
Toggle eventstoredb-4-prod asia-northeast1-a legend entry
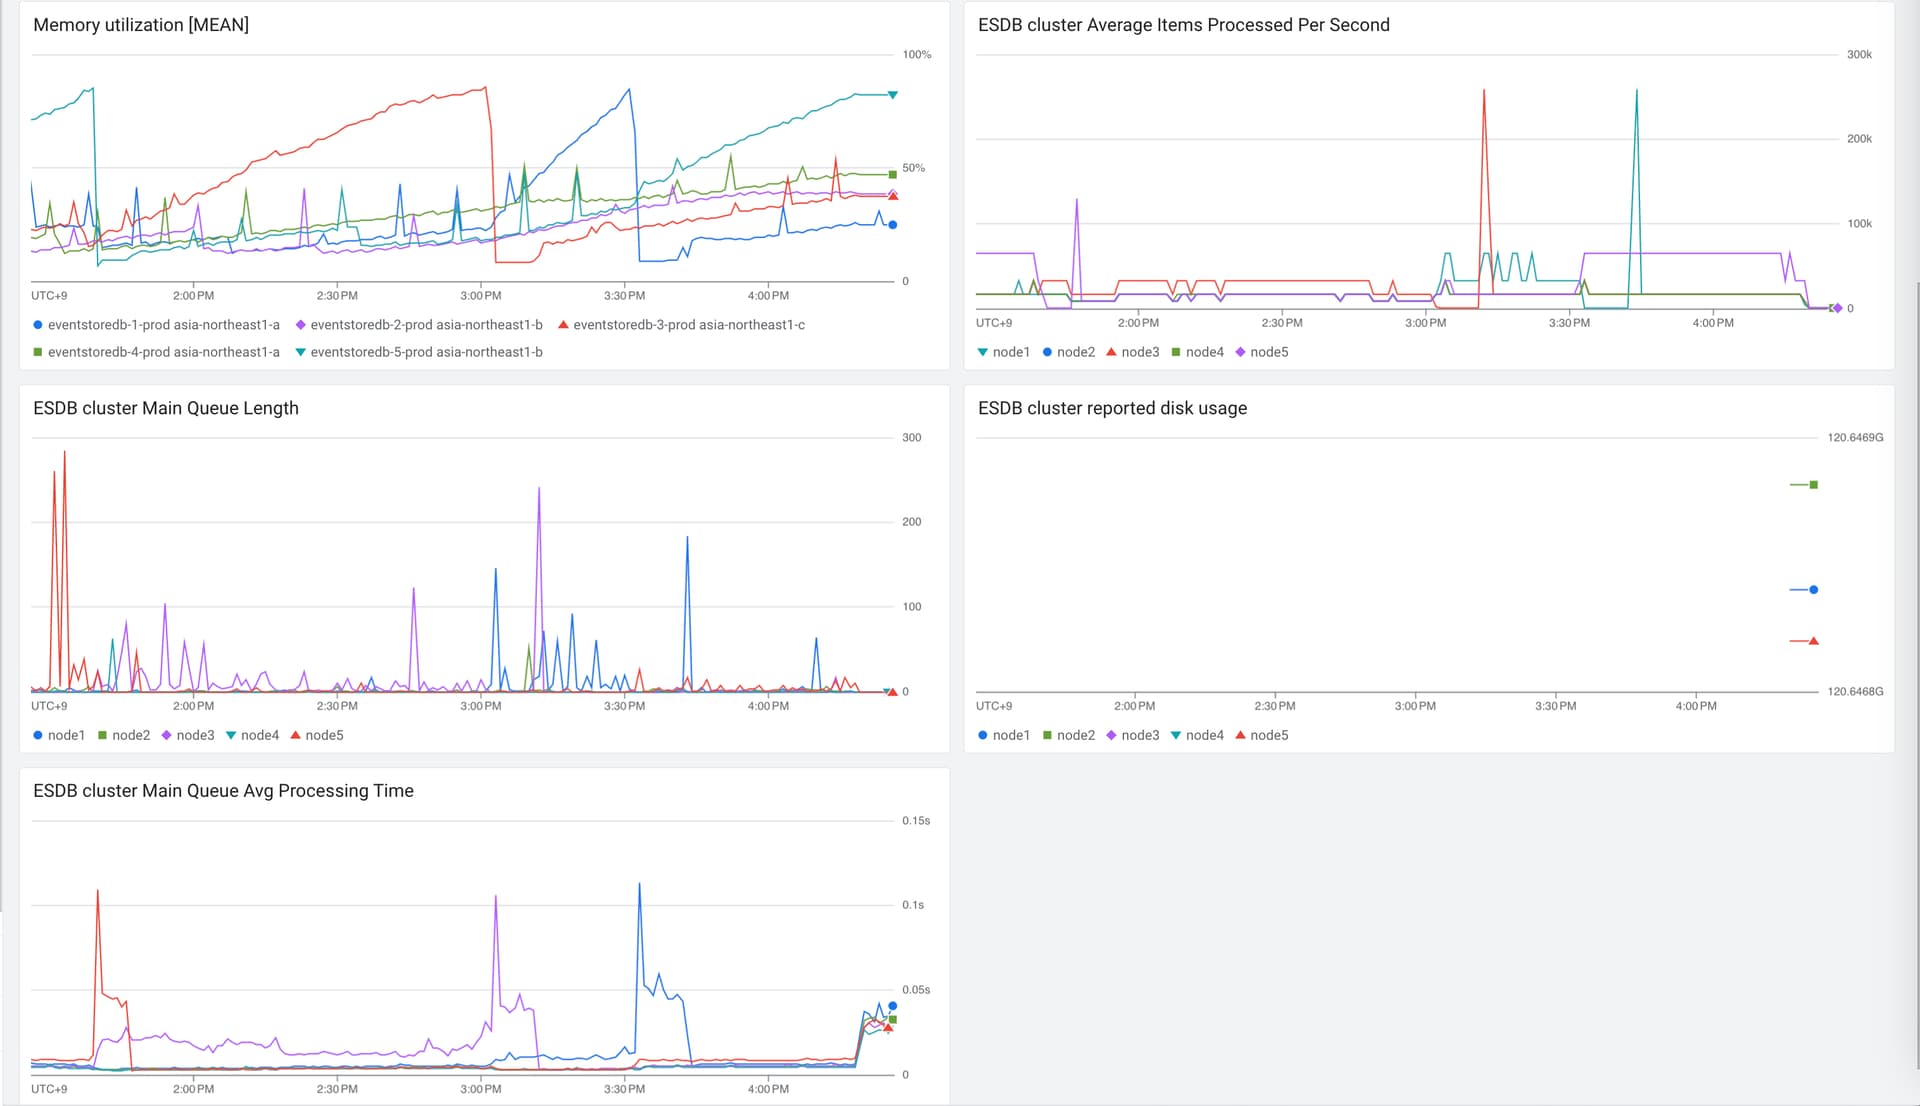[156, 352]
